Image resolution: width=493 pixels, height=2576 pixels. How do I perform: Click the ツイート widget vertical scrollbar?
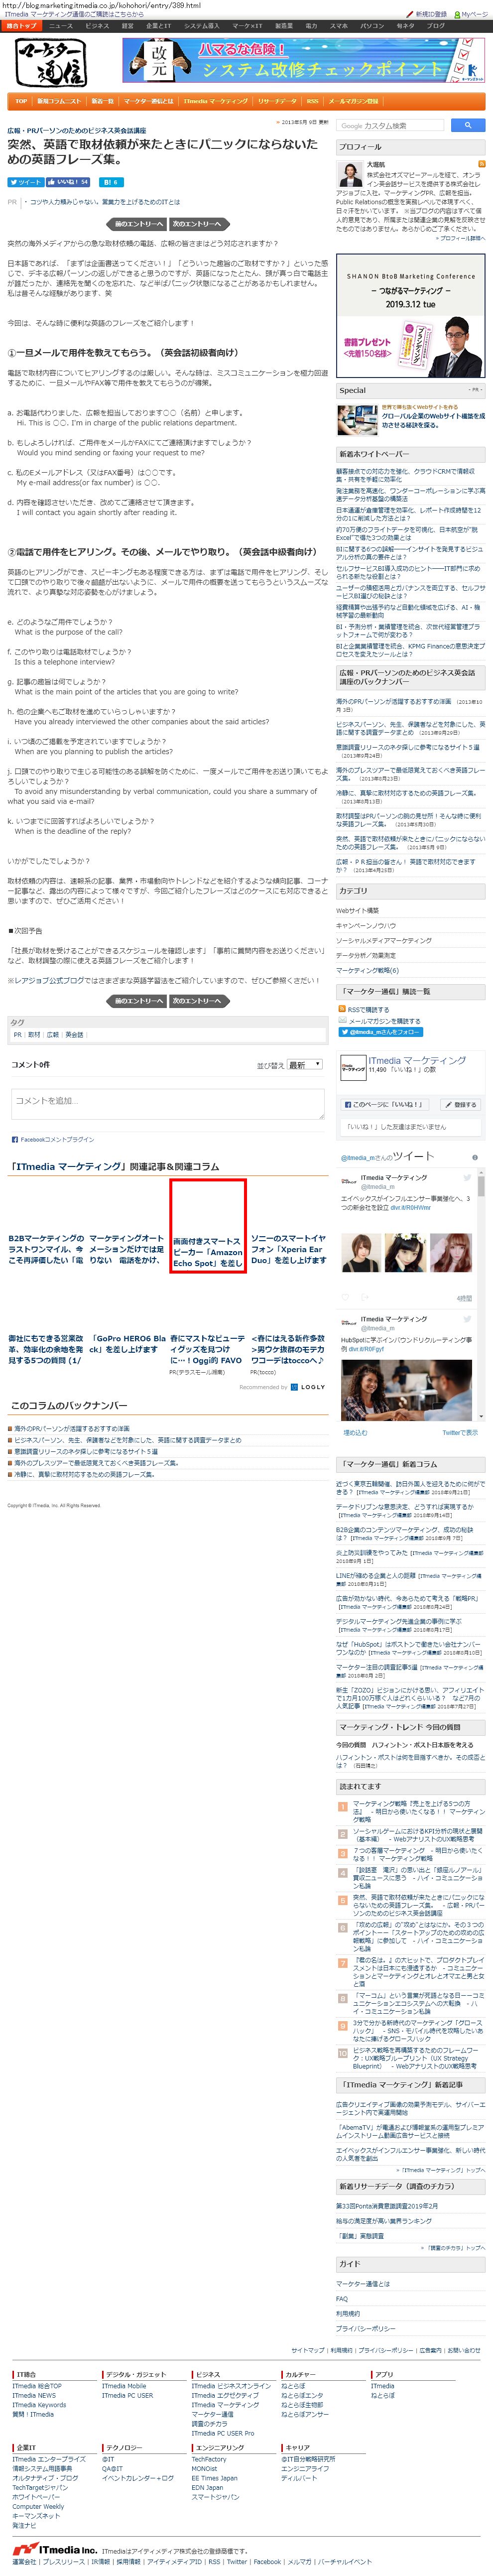pyautogui.click(x=481, y=1295)
